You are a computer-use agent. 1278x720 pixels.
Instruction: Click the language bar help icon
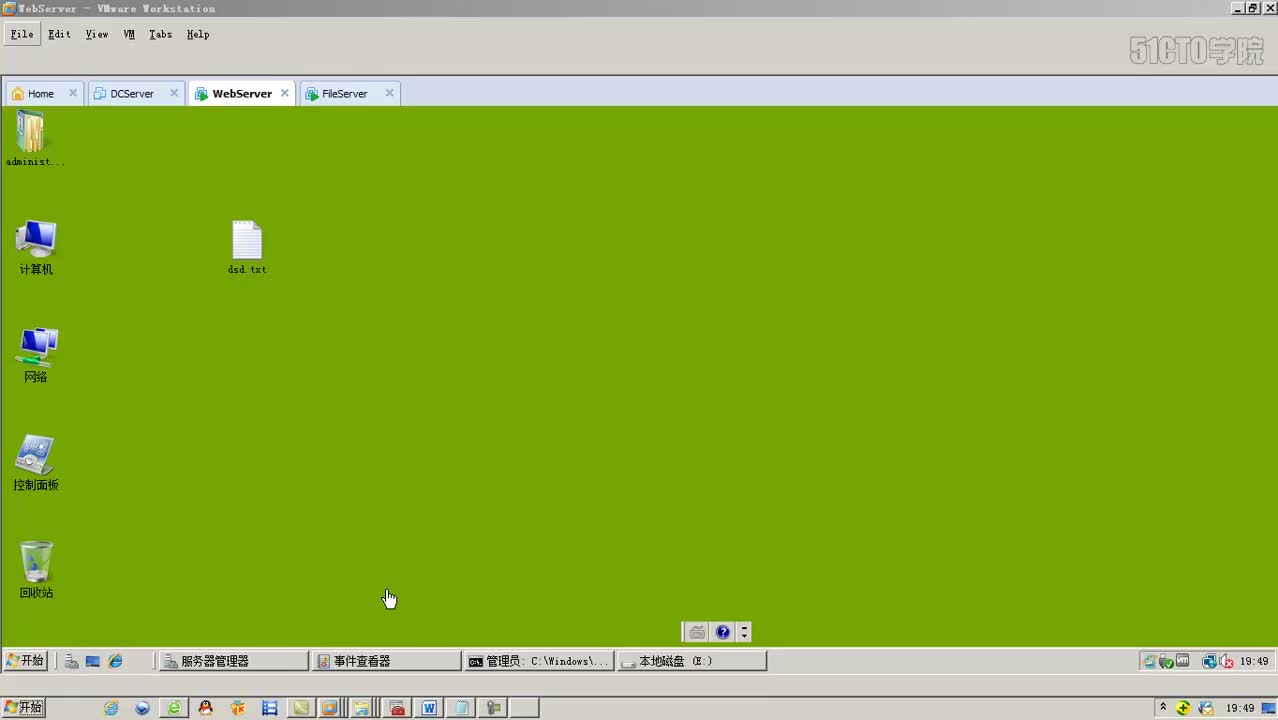(723, 632)
